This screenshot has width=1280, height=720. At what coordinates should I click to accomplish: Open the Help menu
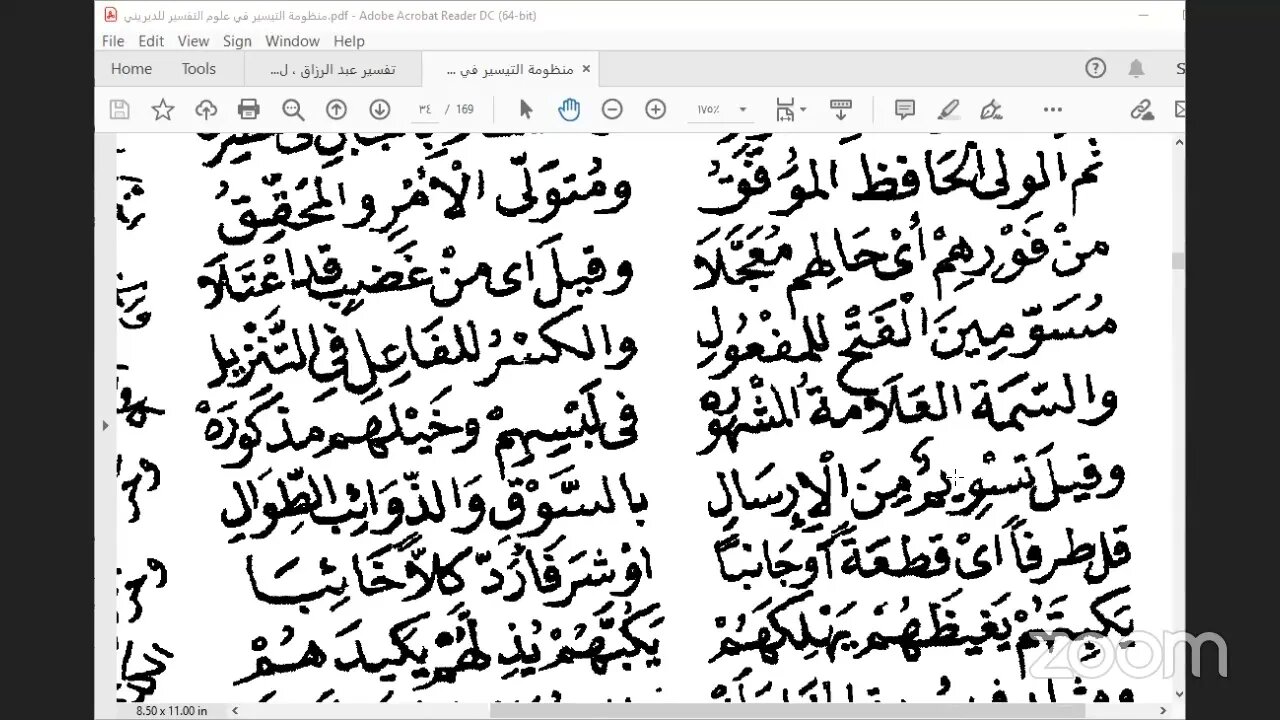(349, 41)
